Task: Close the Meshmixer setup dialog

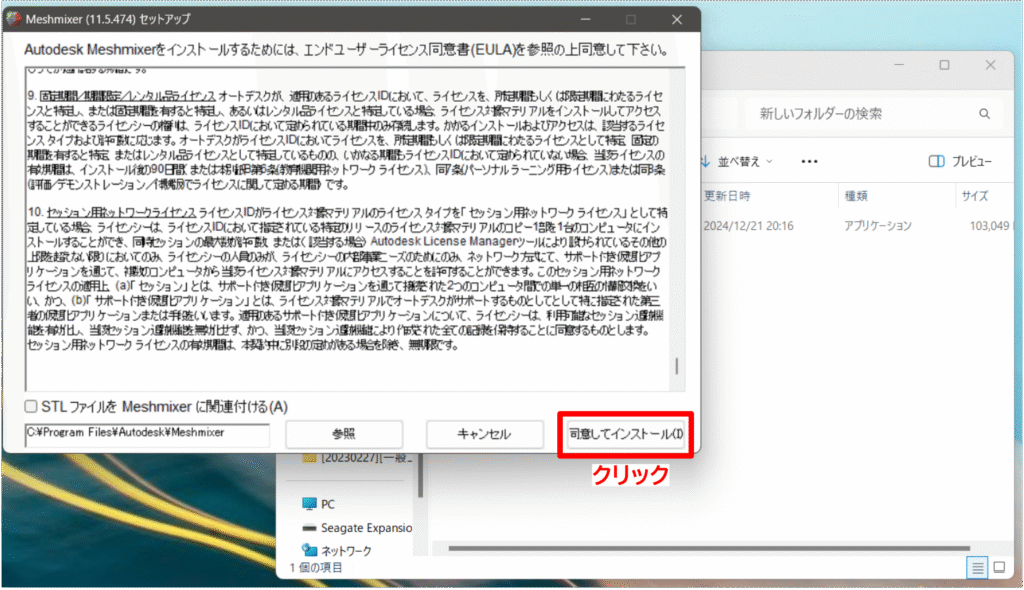Action: coord(677,20)
